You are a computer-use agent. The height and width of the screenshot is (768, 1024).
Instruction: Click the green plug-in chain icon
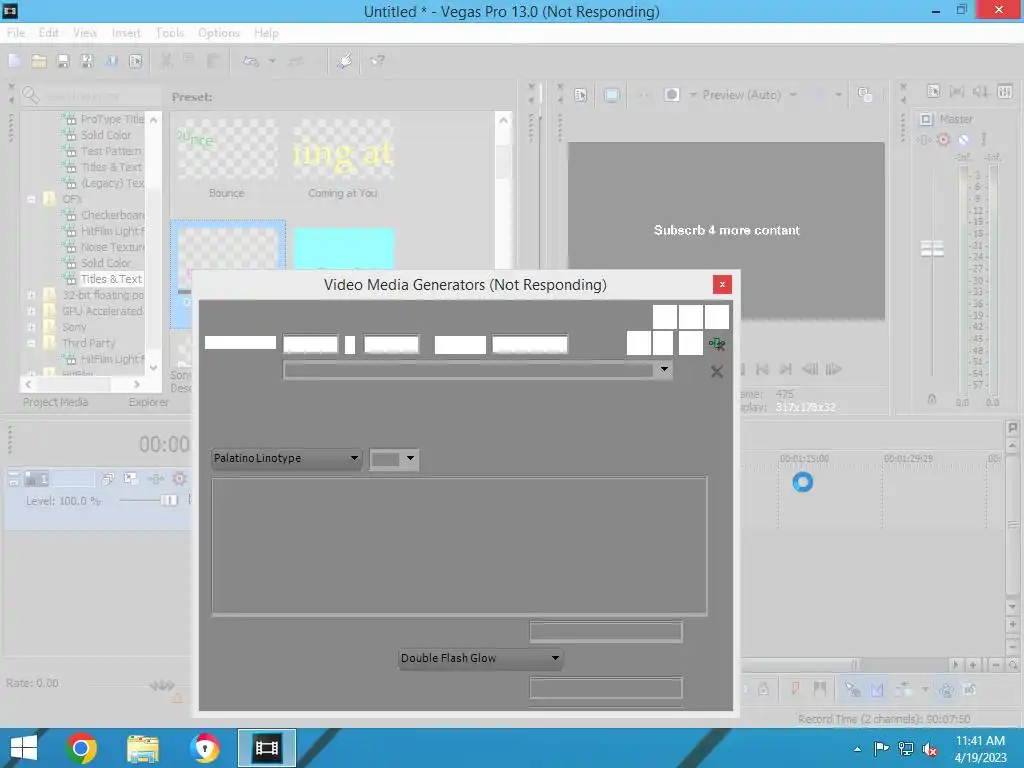(x=717, y=344)
